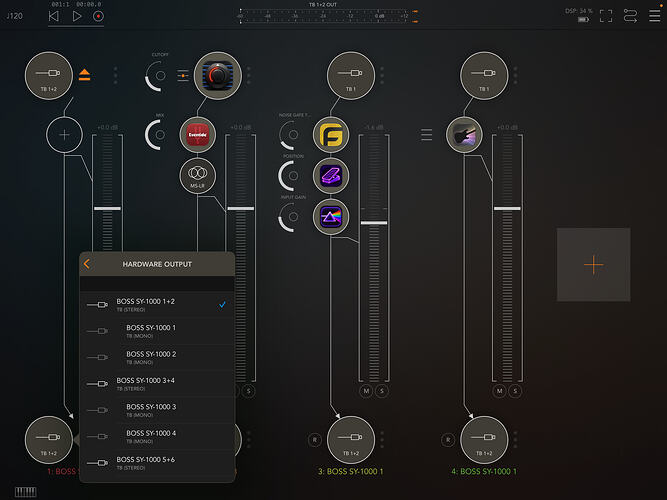The width and height of the screenshot is (667, 500).
Task: Open the Eventide plugin node
Action: click(197, 135)
